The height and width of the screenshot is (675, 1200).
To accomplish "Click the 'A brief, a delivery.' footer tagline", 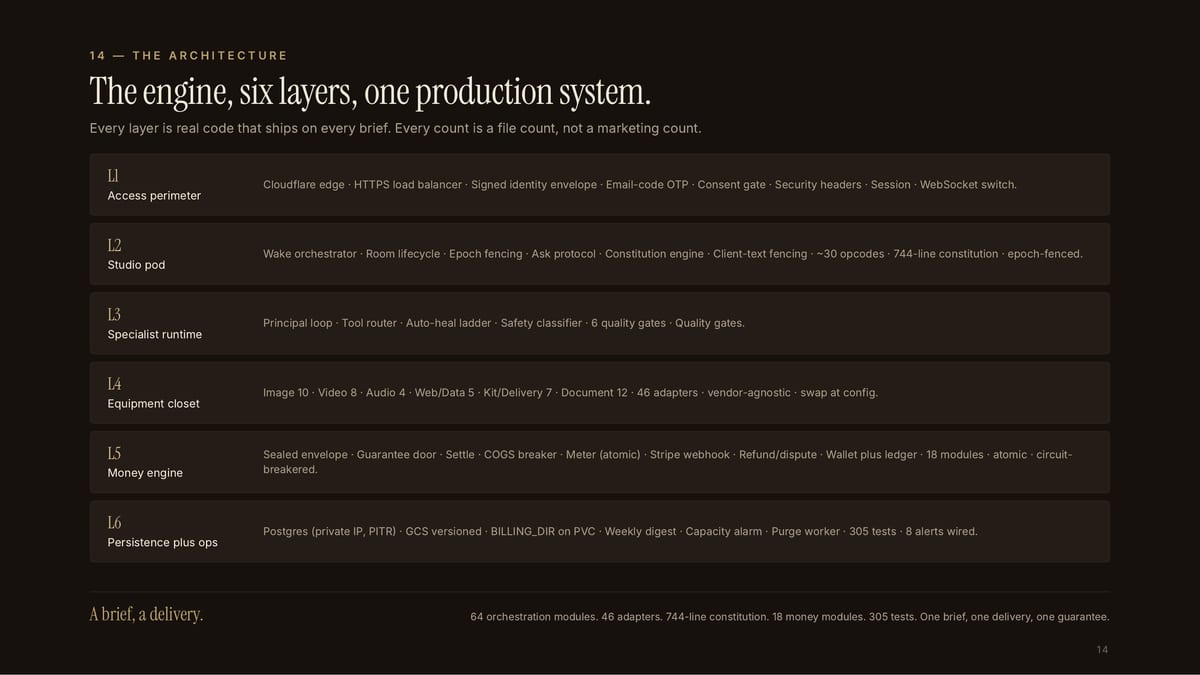I will [x=146, y=614].
